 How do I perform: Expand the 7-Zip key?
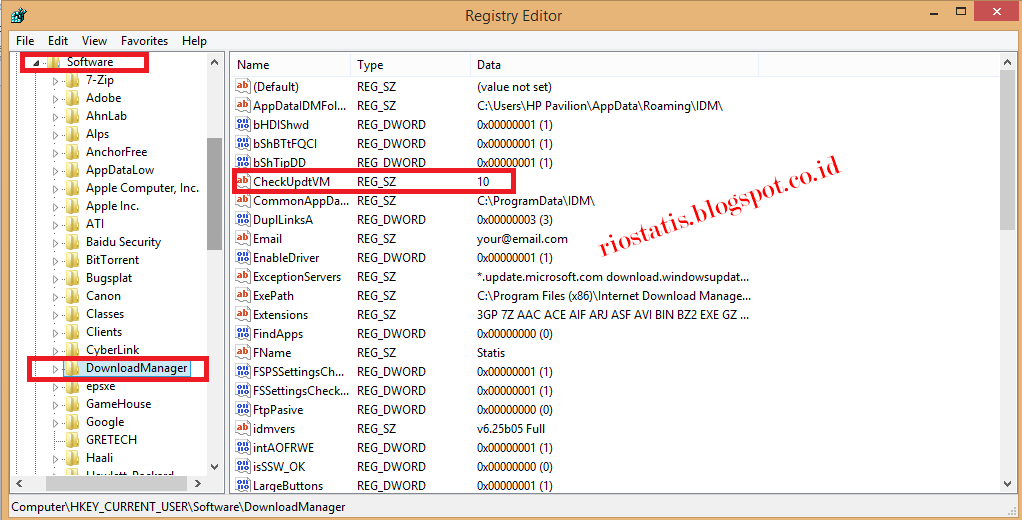[x=55, y=81]
